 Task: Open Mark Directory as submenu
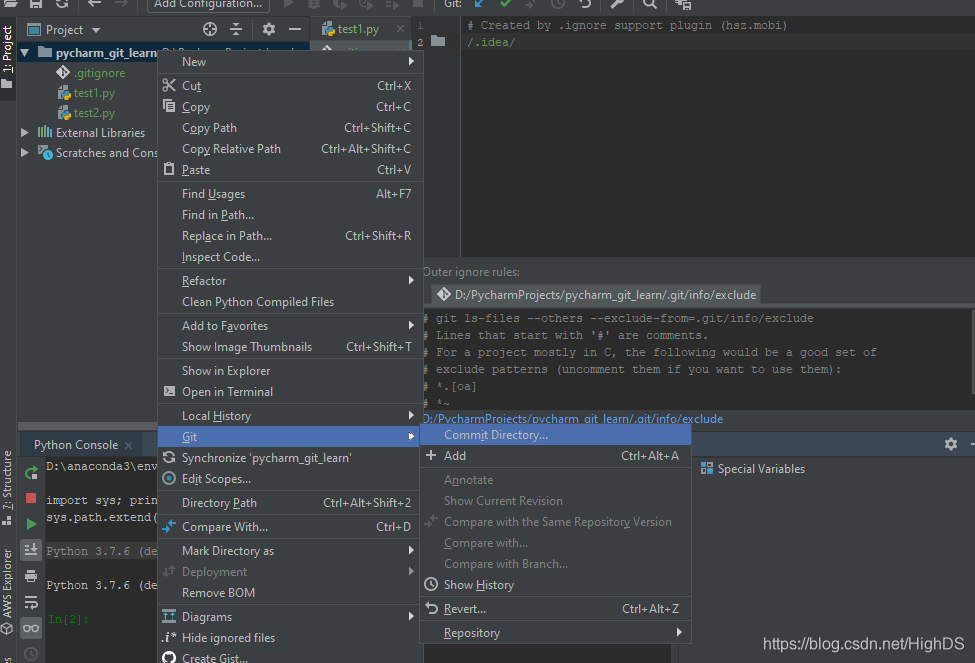pos(290,551)
